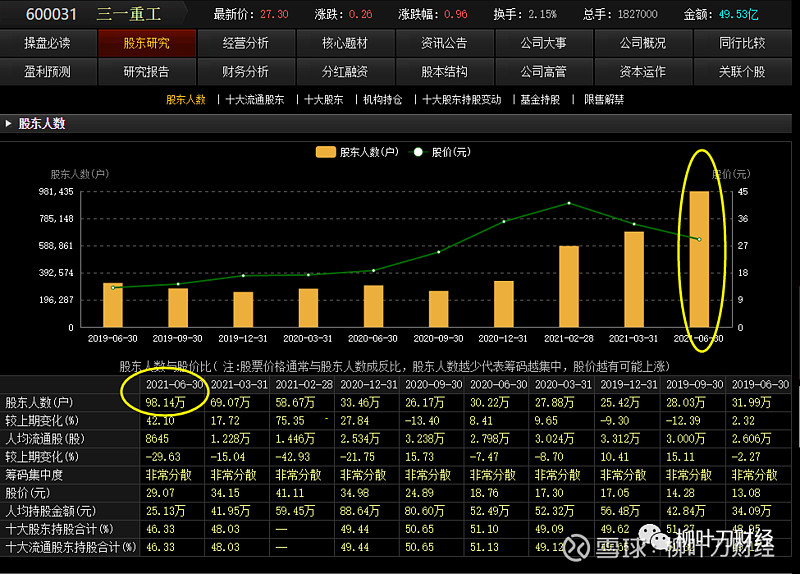The image size is (800, 574).
Task: Select the 2019-06-30 bar in the chart
Action: pos(113,305)
